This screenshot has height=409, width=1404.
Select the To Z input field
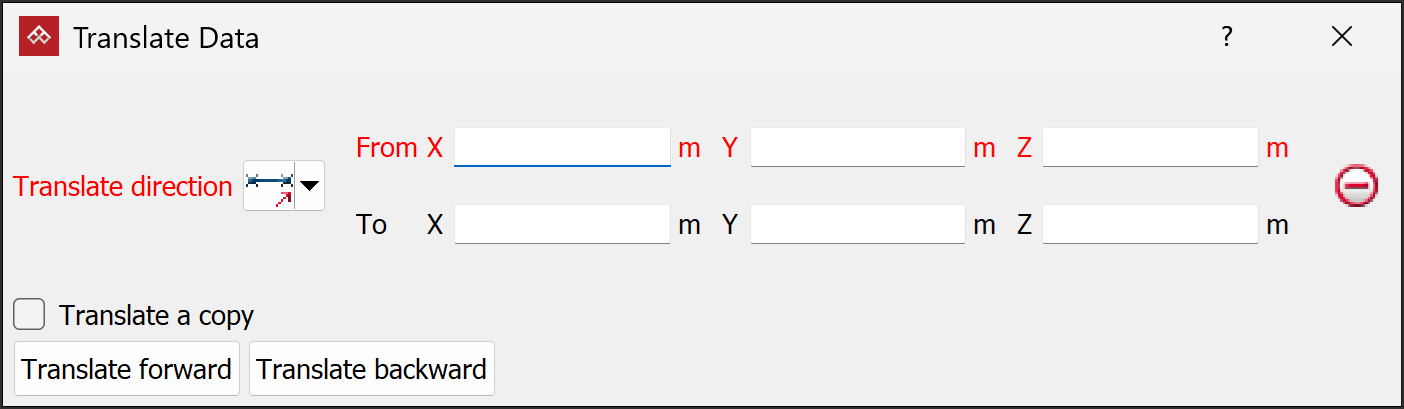pyautogui.click(x=1150, y=225)
